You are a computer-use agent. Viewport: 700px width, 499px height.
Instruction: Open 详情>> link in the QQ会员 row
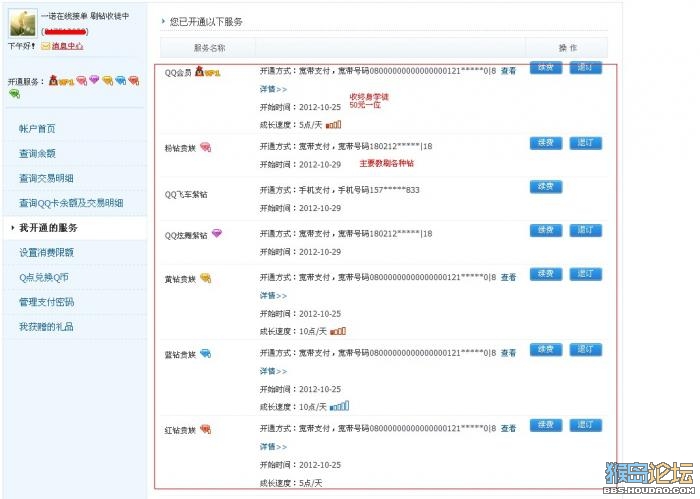point(273,89)
